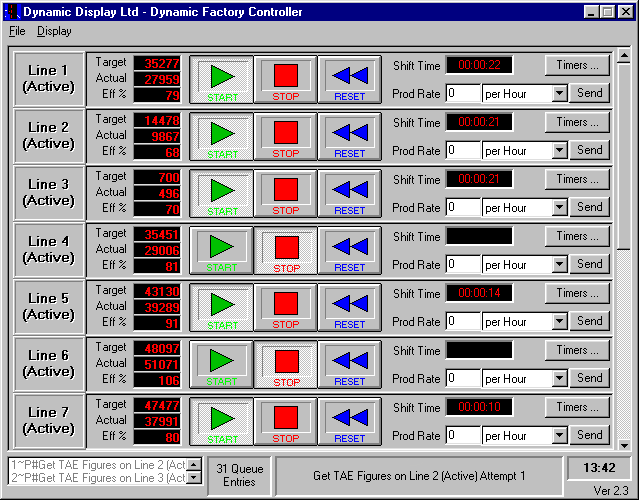Reset Line 2 counters
The width and height of the screenshot is (639, 500).
click(x=349, y=137)
